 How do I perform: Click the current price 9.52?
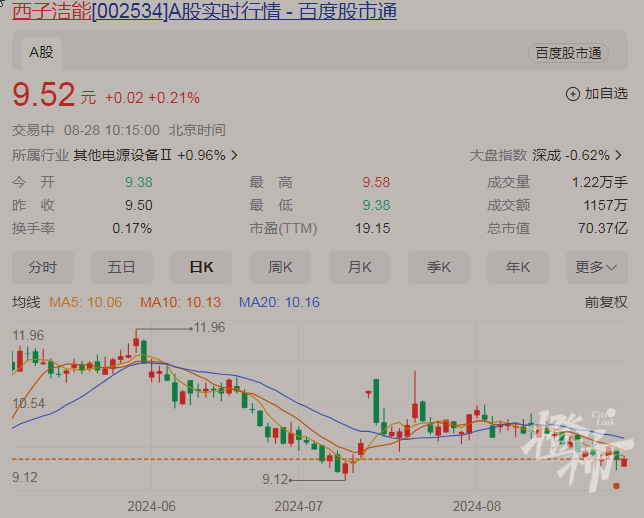44,95
